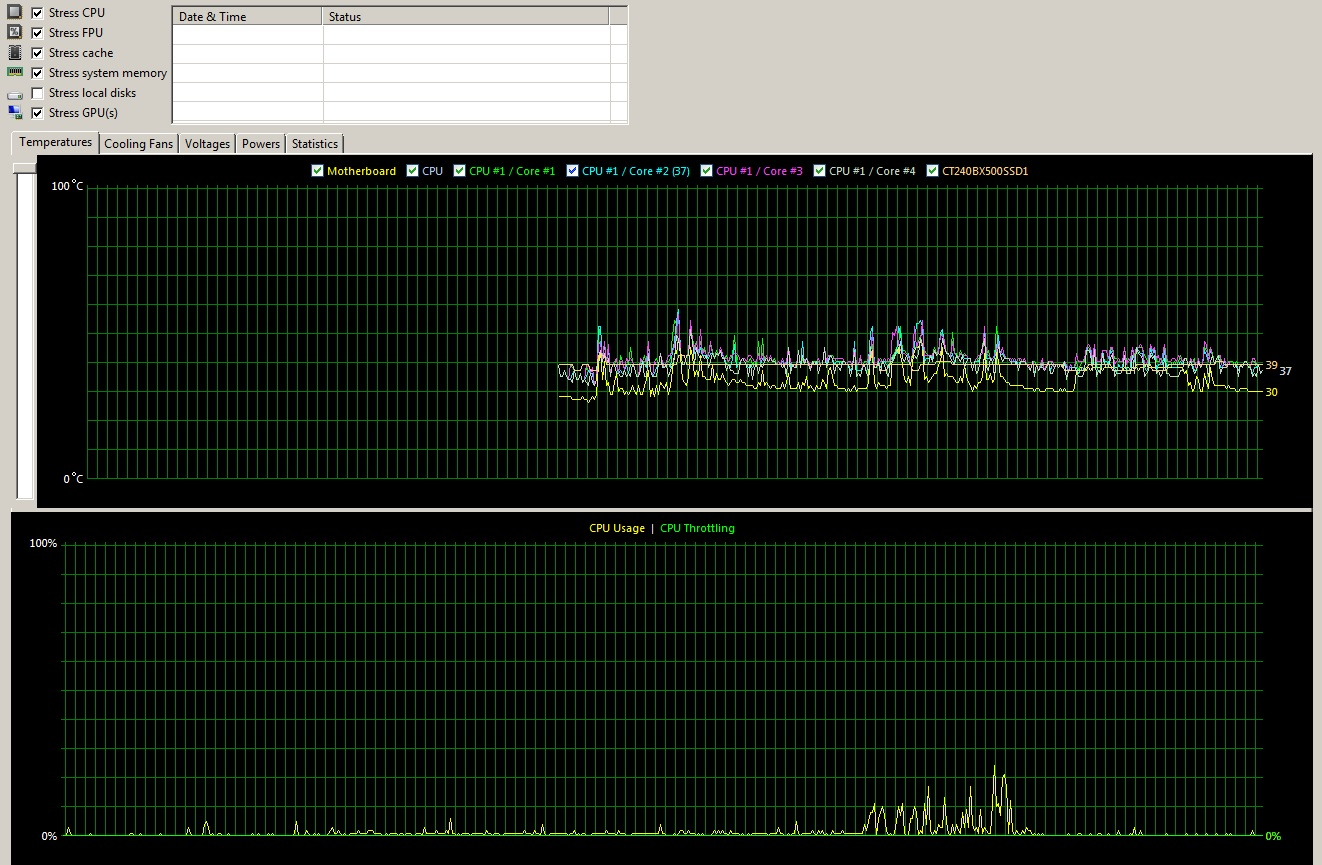Click the CPU Usage graph label
1322x865 pixels.
[617, 528]
